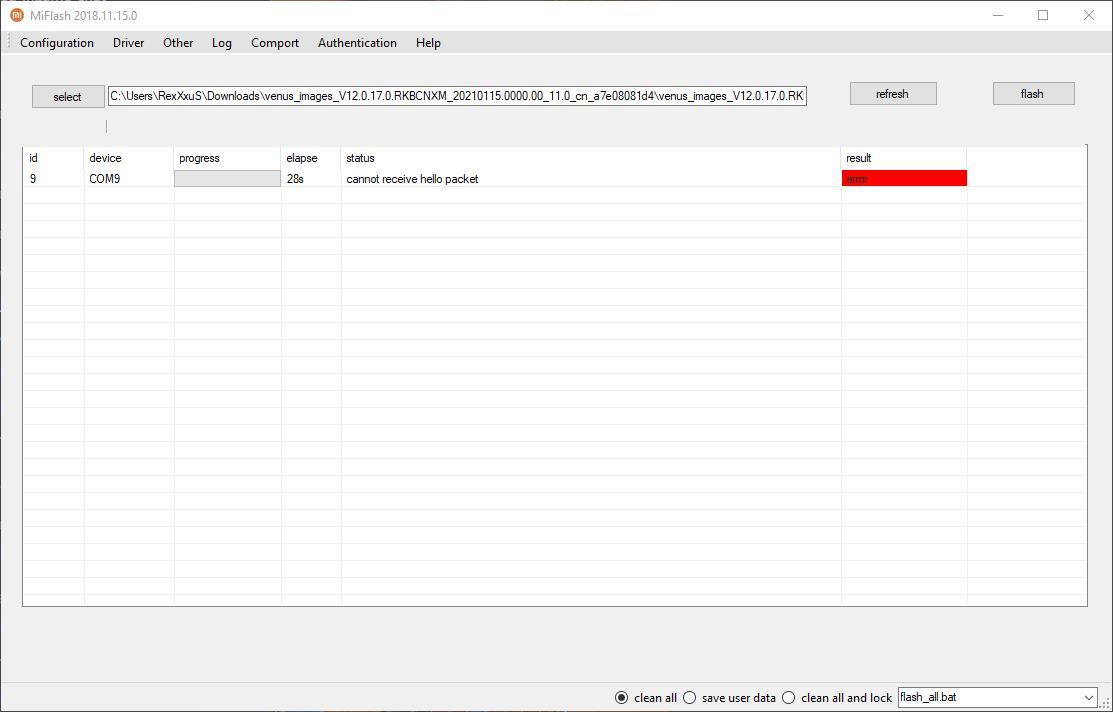Click the menu bar grip handle
This screenshot has height=712, width=1113.
(x=9, y=43)
